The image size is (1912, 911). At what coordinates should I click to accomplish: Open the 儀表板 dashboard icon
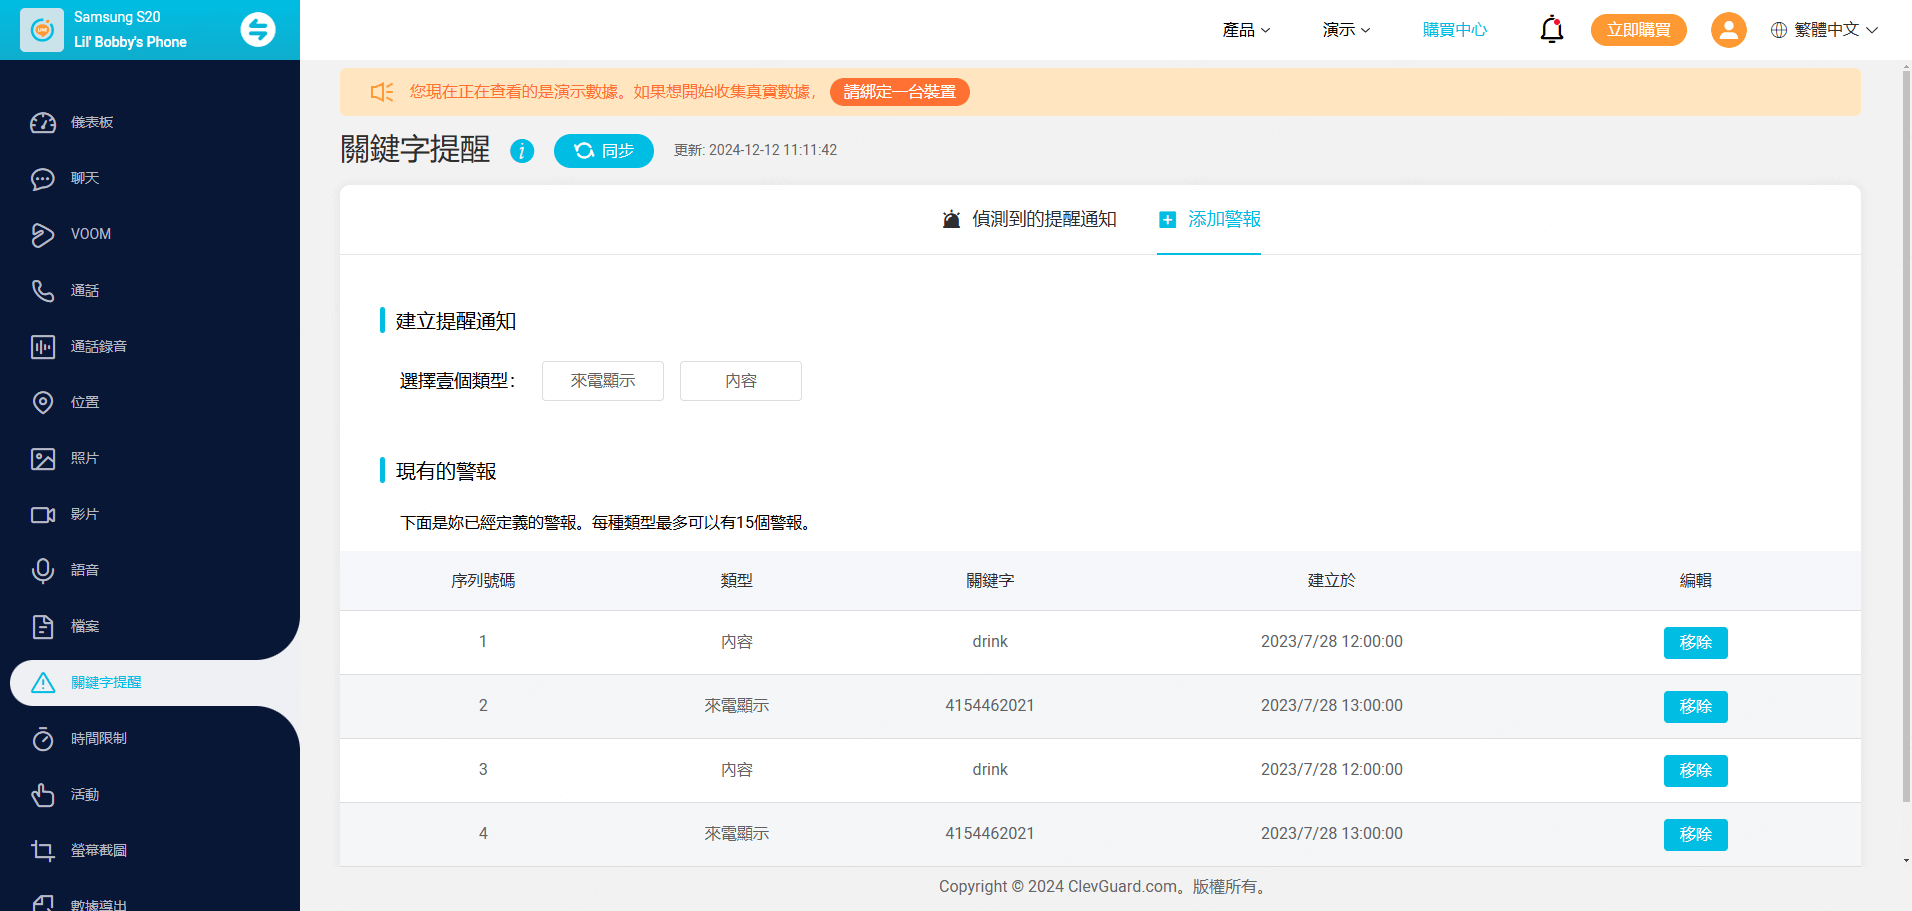(43, 122)
